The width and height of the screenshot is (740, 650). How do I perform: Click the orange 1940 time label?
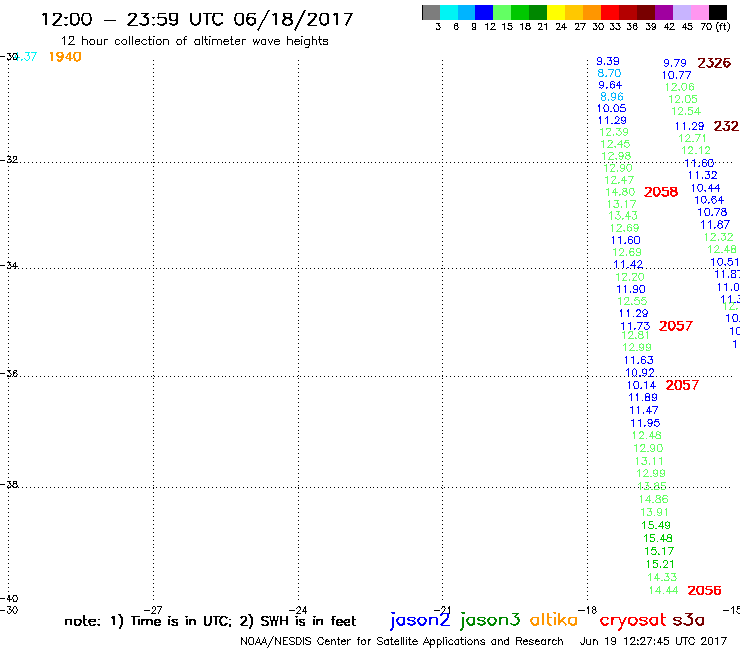click(65, 57)
